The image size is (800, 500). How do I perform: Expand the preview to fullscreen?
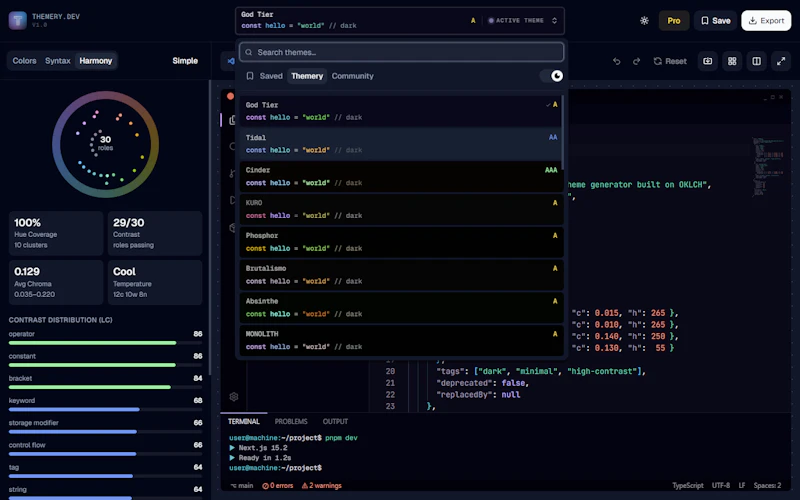coord(781,61)
